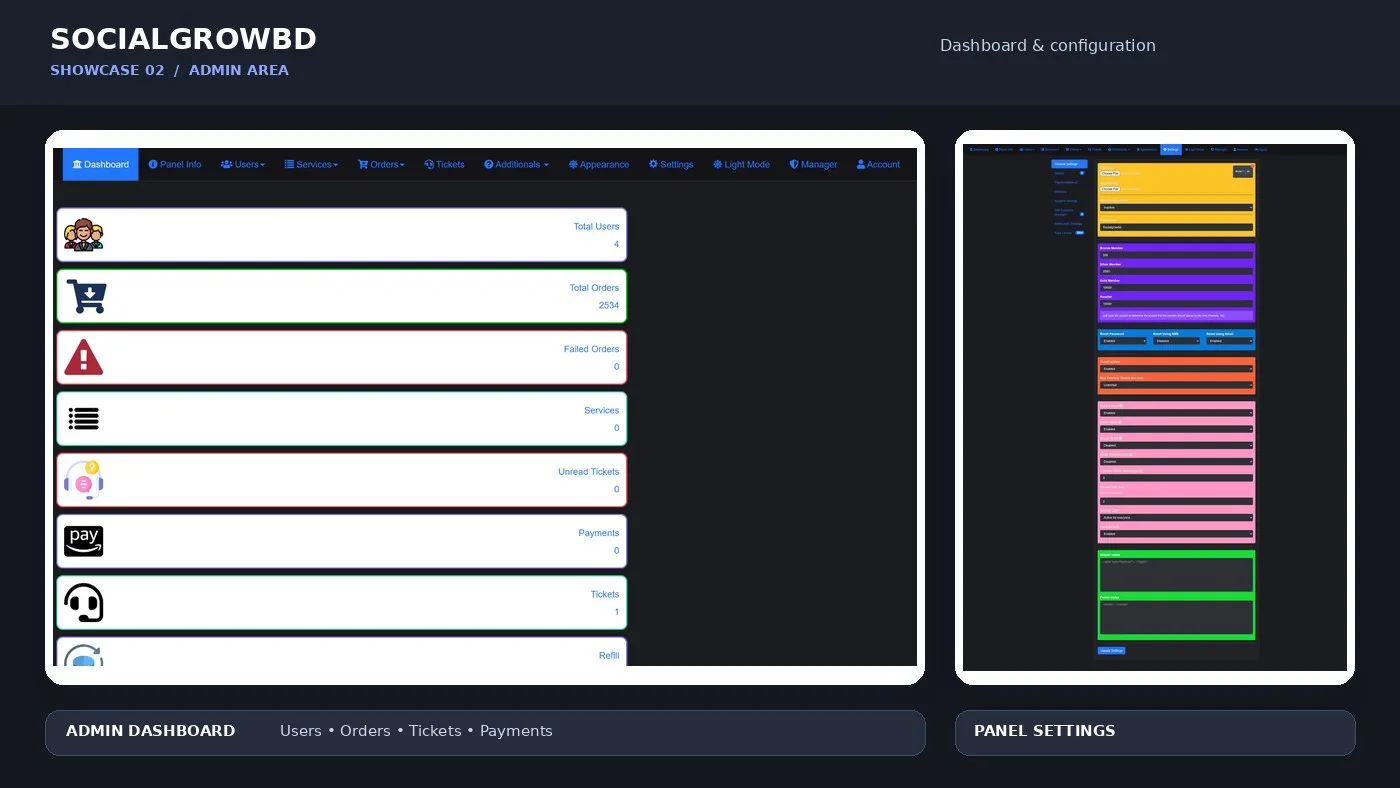Click the Failed Orders label

pyautogui.click(x=592, y=349)
